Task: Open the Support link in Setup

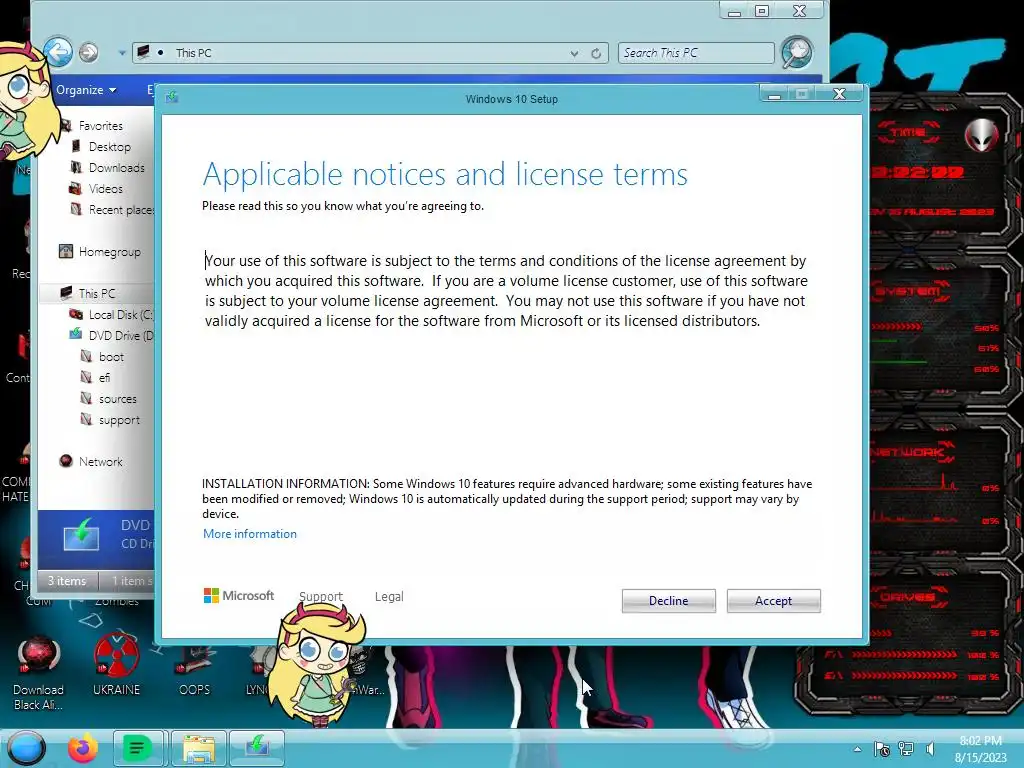Action: coord(321,596)
